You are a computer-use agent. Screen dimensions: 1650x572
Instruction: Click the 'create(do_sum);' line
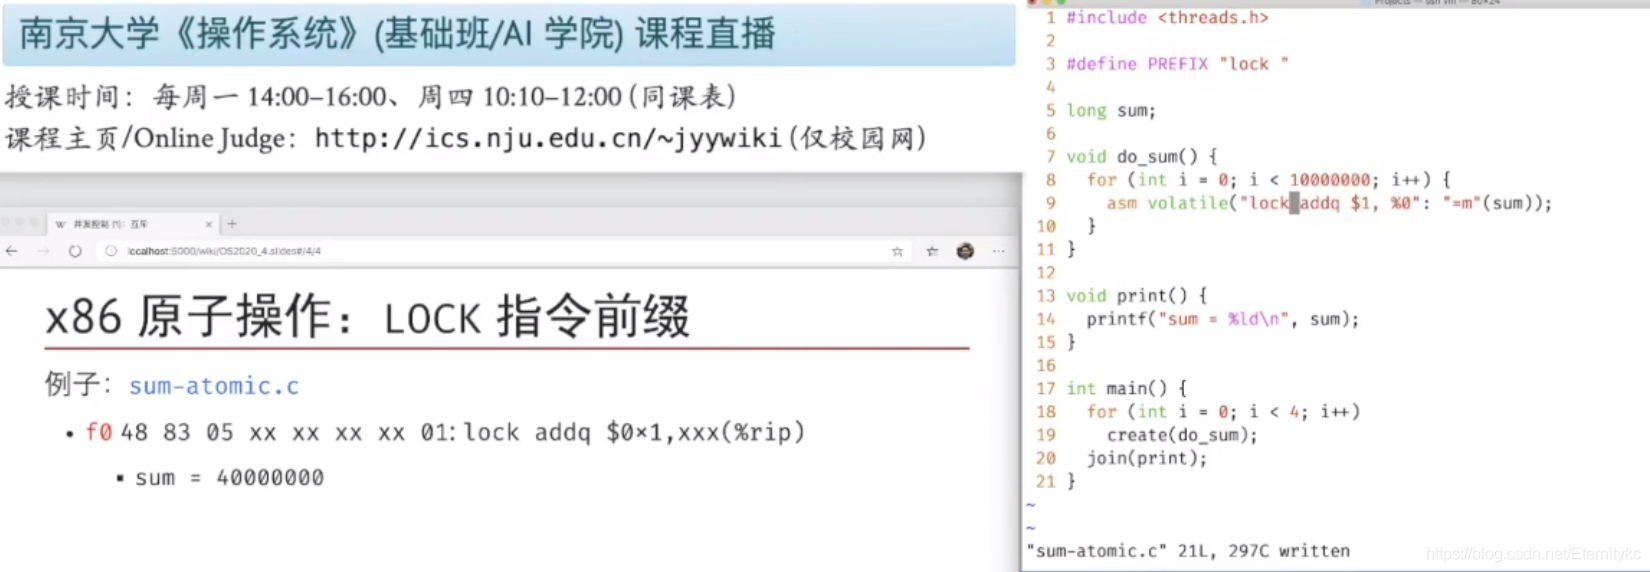pos(1182,435)
